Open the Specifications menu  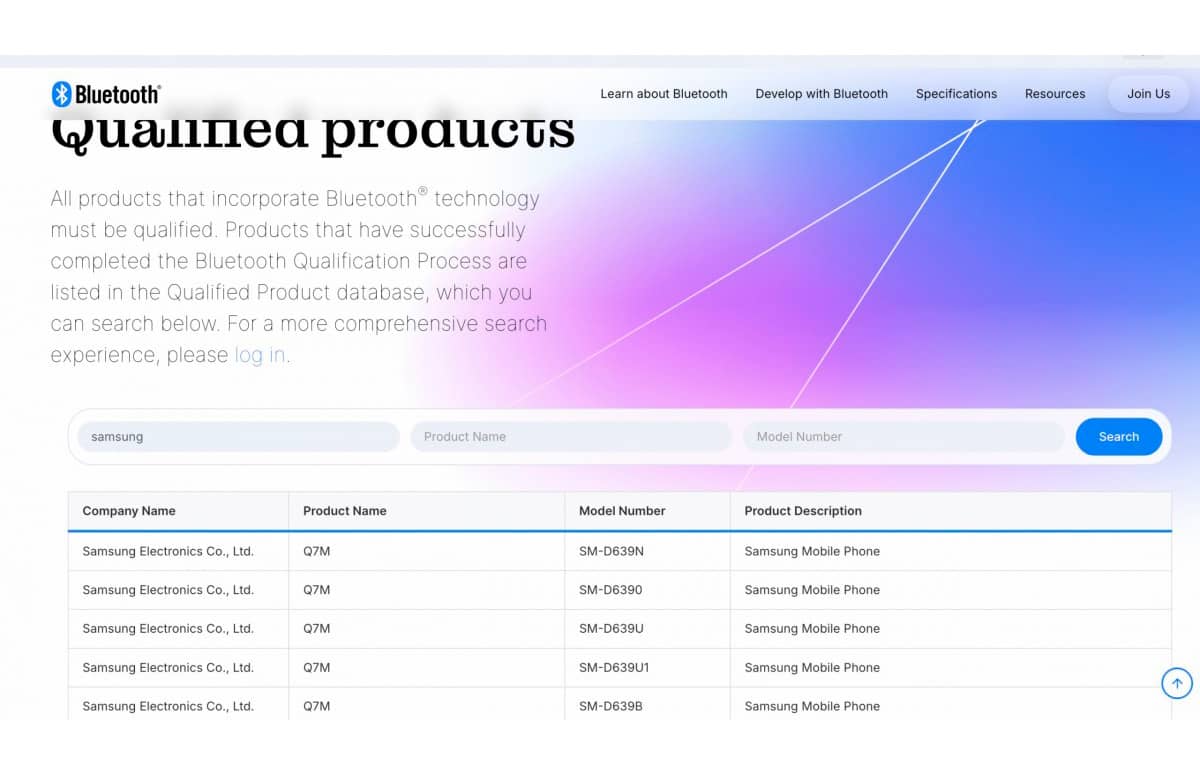[956, 94]
